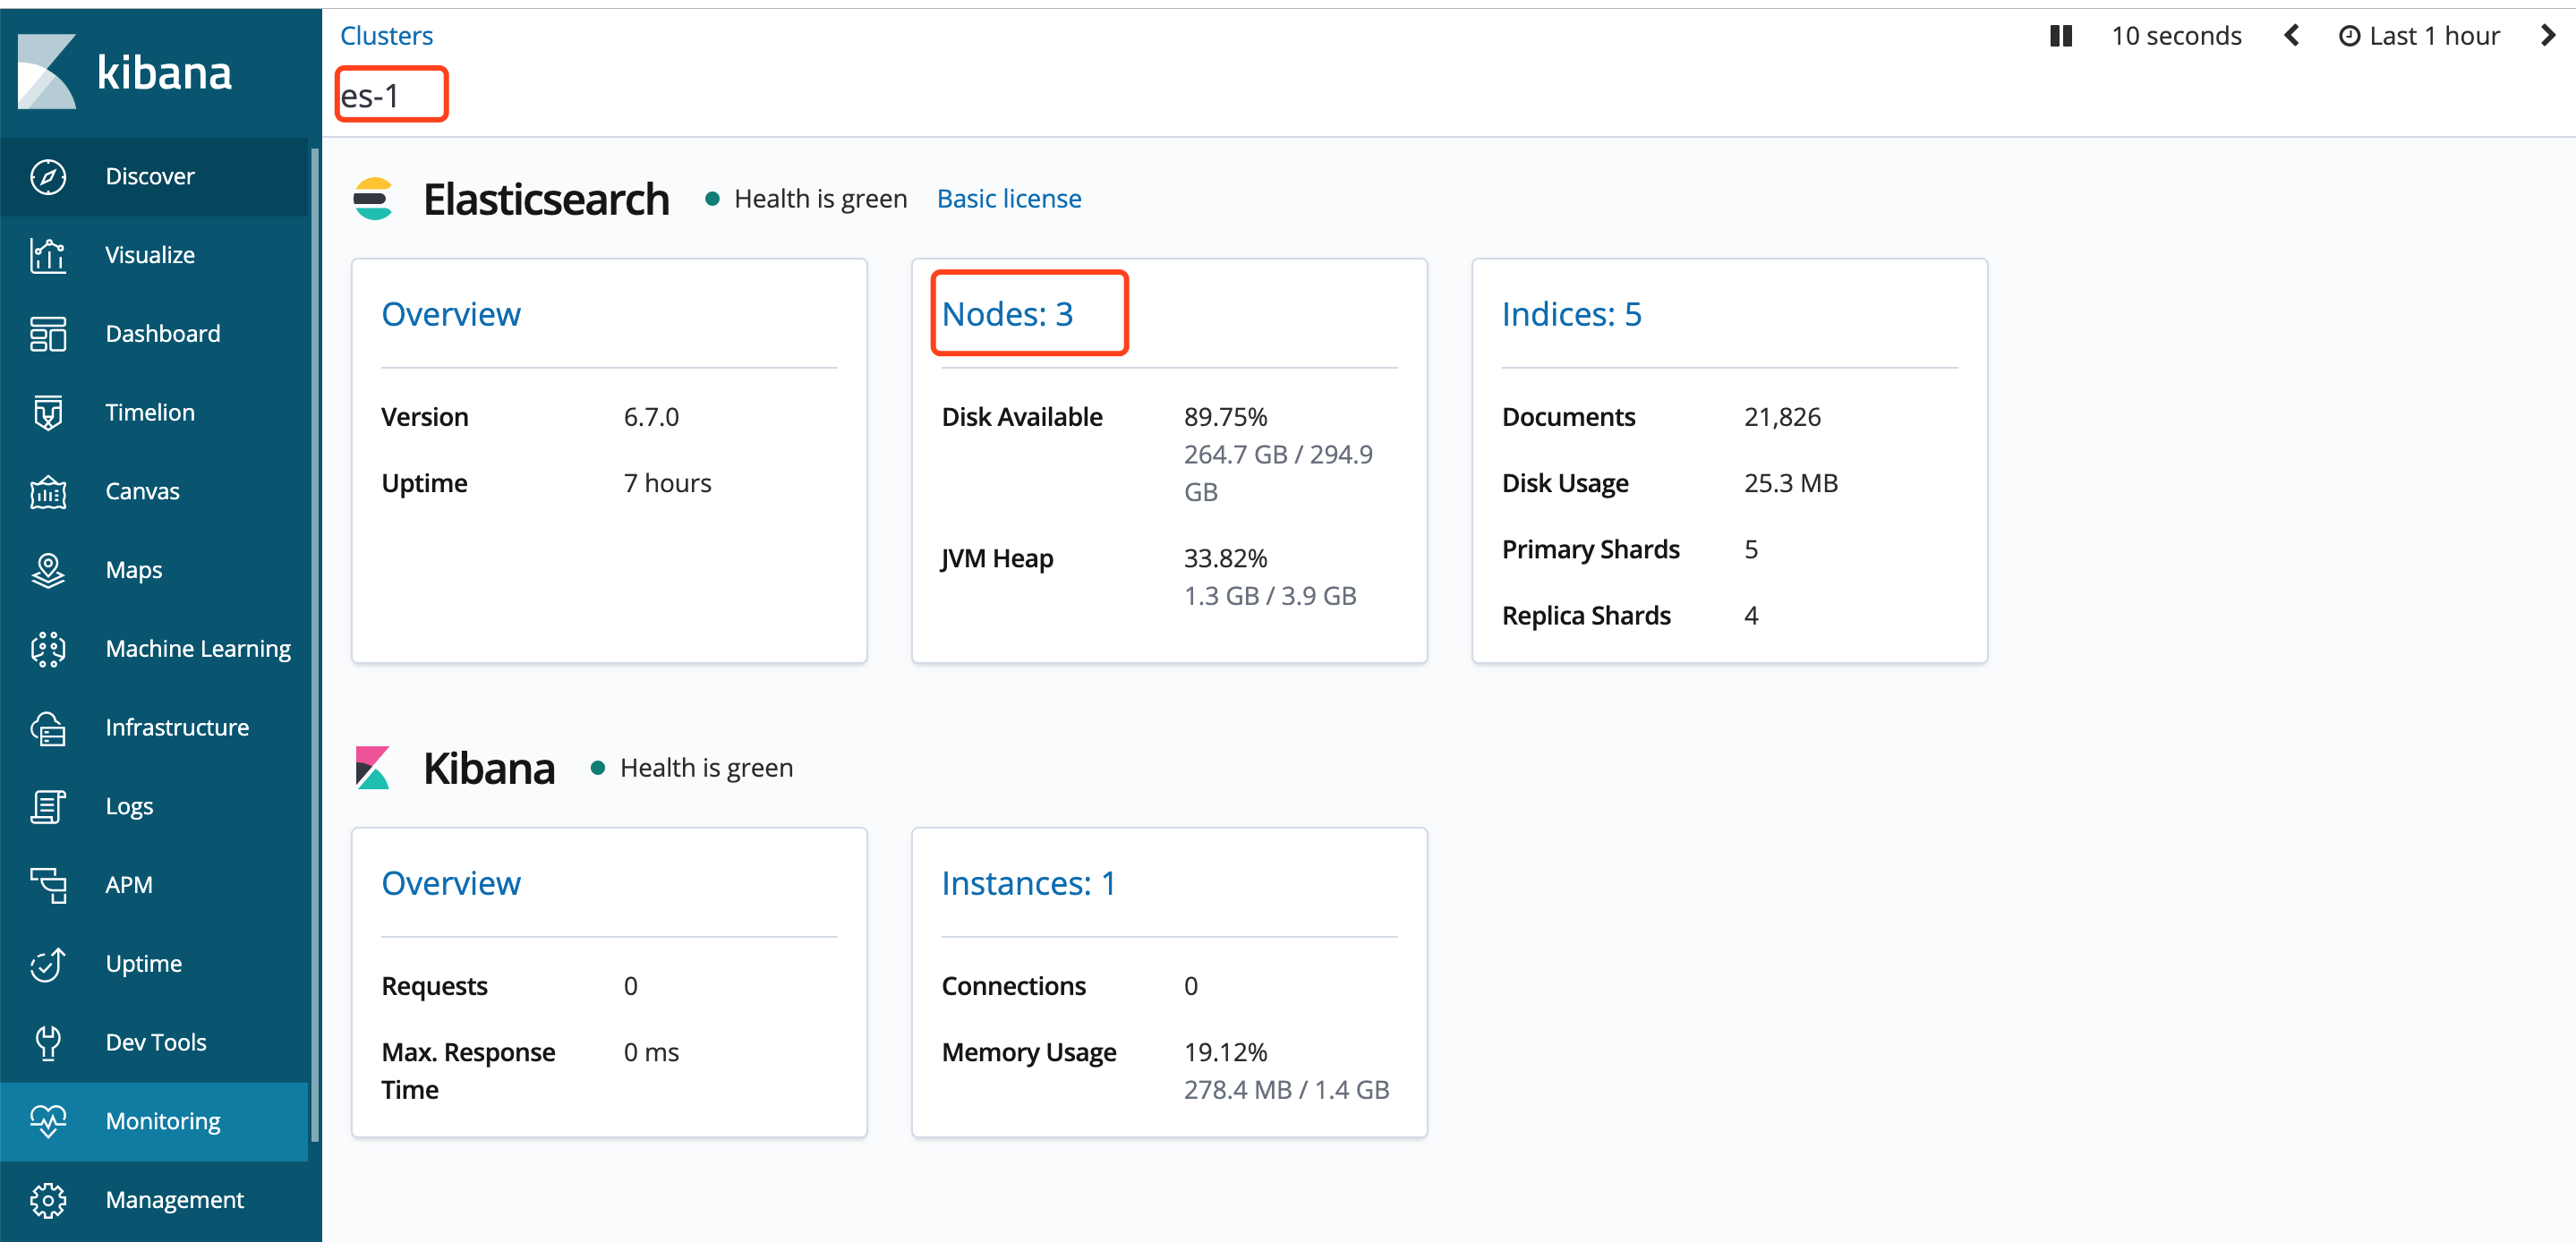Change the 10 seconds refresh interval
Image resolution: width=2576 pixels, height=1242 pixels.
(x=2176, y=35)
